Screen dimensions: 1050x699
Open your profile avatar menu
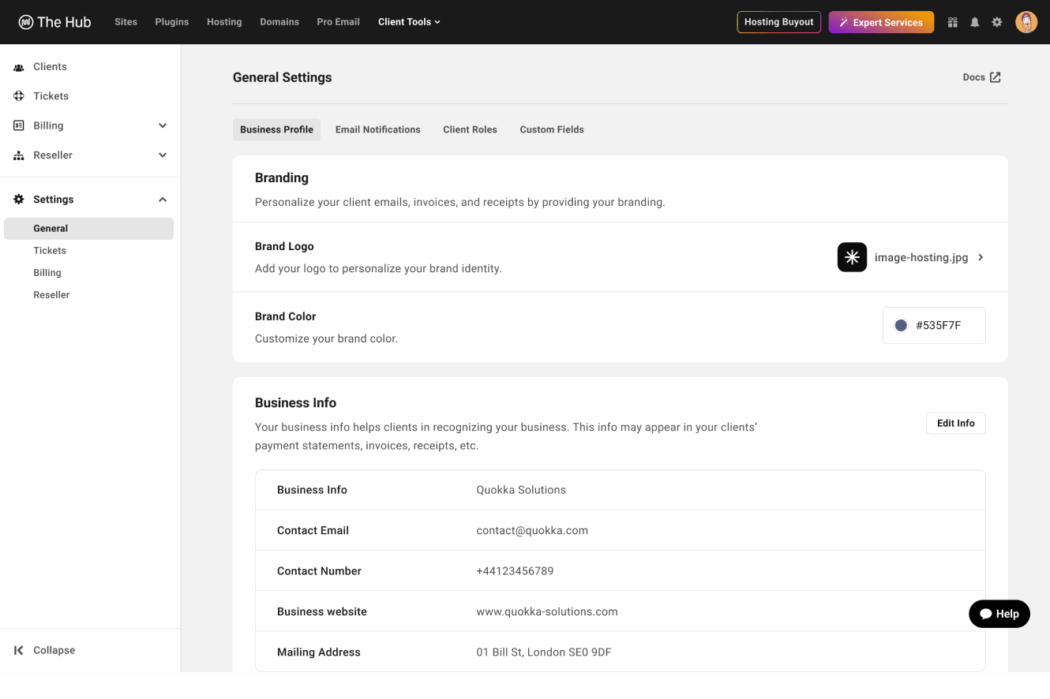click(1026, 21)
